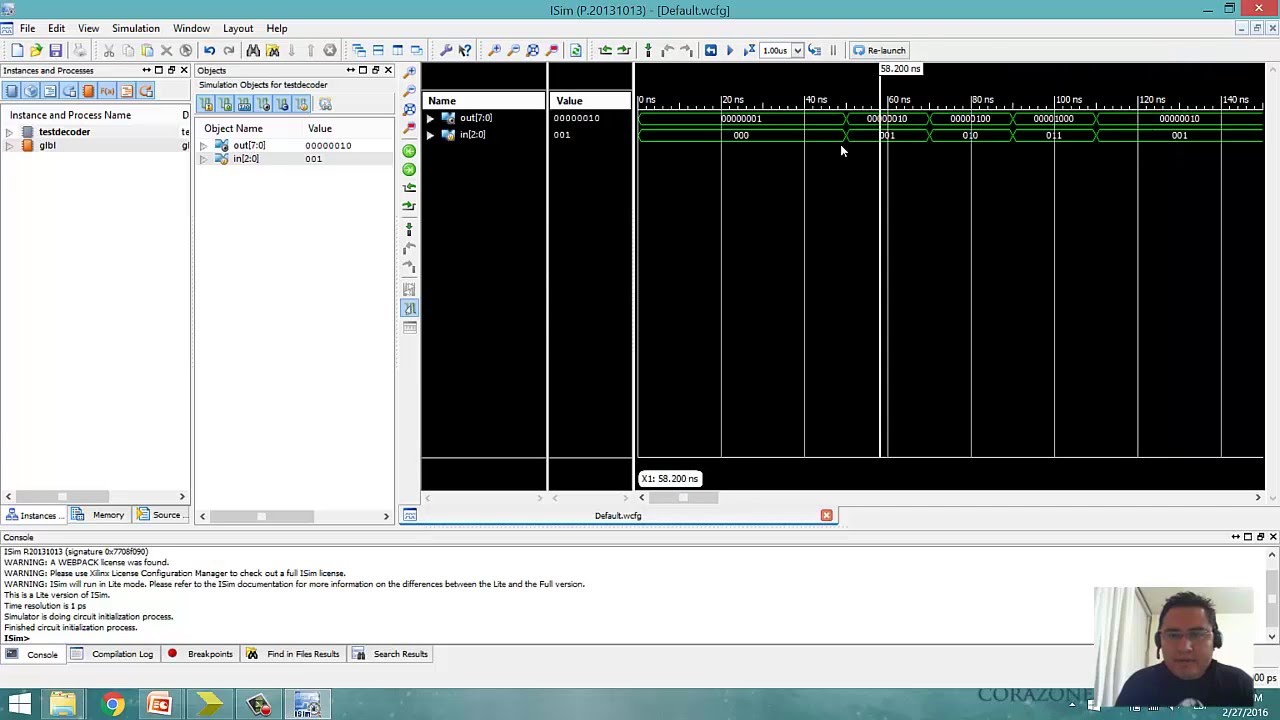Click the previous-transition icon on side toolbar
The width and height of the screenshot is (1280, 720).
click(409, 187)
